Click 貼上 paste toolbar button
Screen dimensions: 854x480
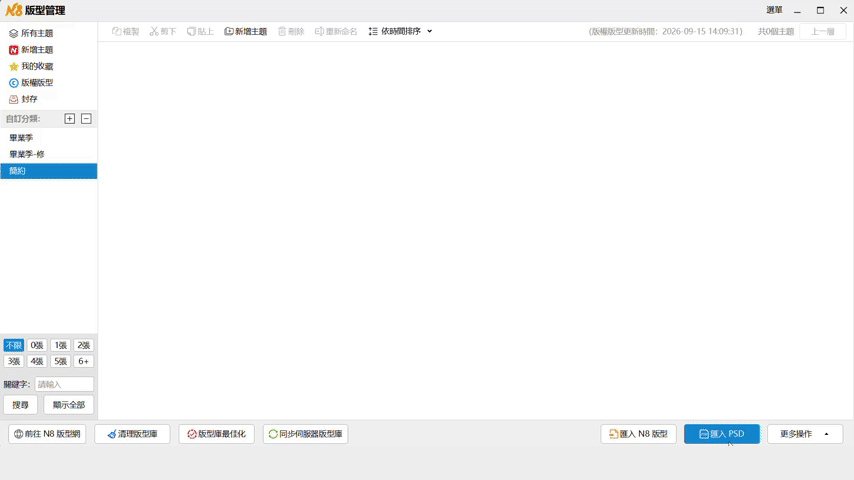click(x=200, y=32)
